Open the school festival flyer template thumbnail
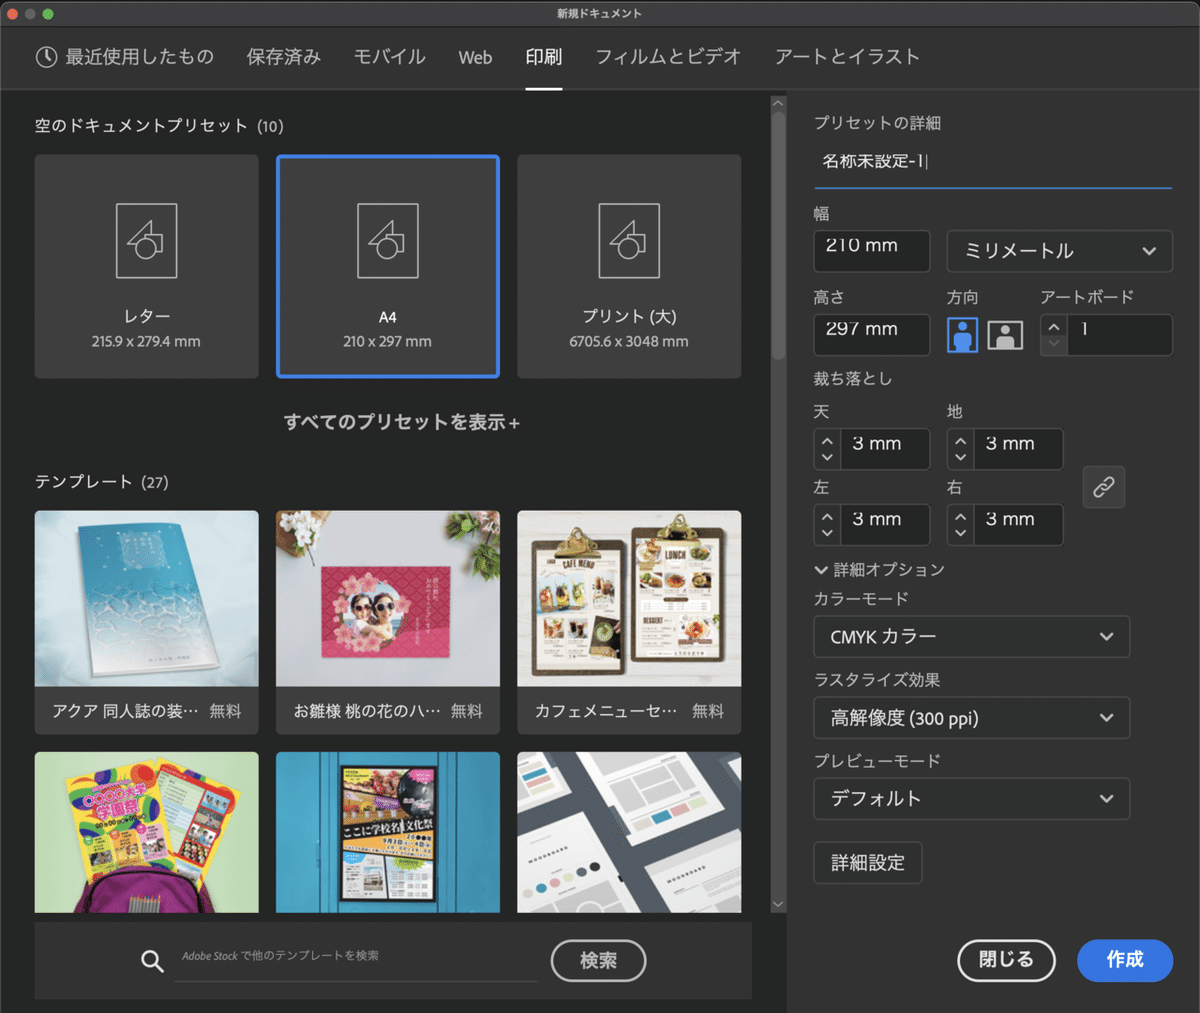Image resolution: width=1200 pixels, height=1013 pixels. pyautogui.click(x=146, y=832)
